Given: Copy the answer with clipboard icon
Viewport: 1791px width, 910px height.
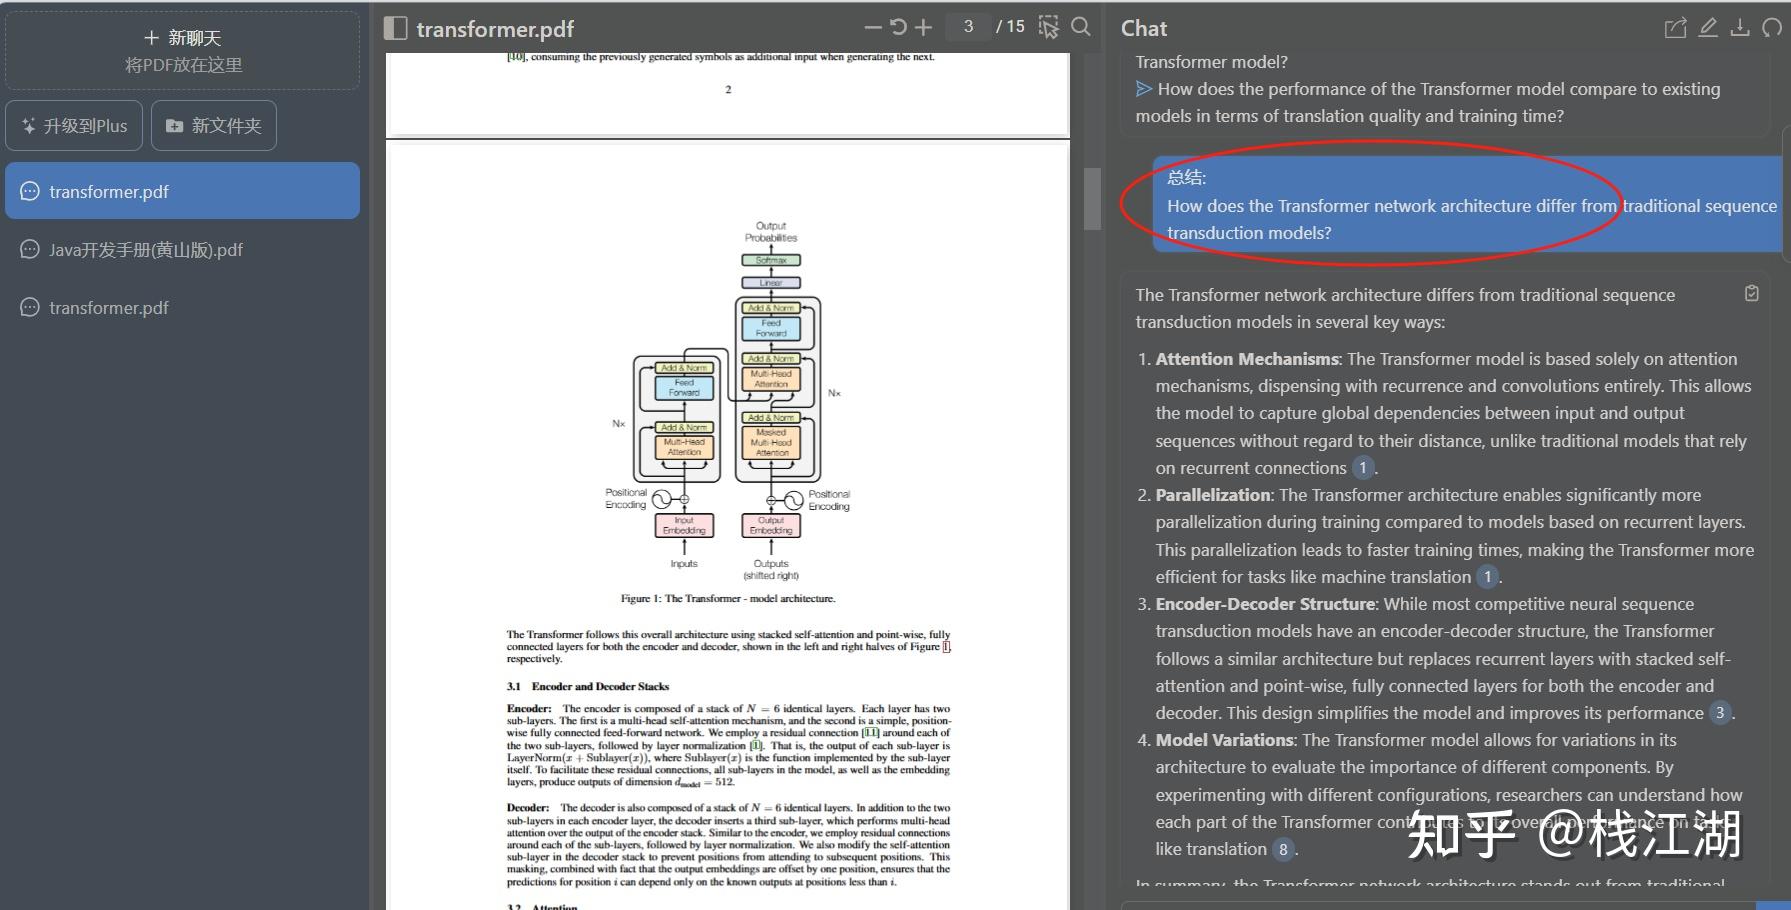Looking at the screenshot, I should coord(1752,293).
